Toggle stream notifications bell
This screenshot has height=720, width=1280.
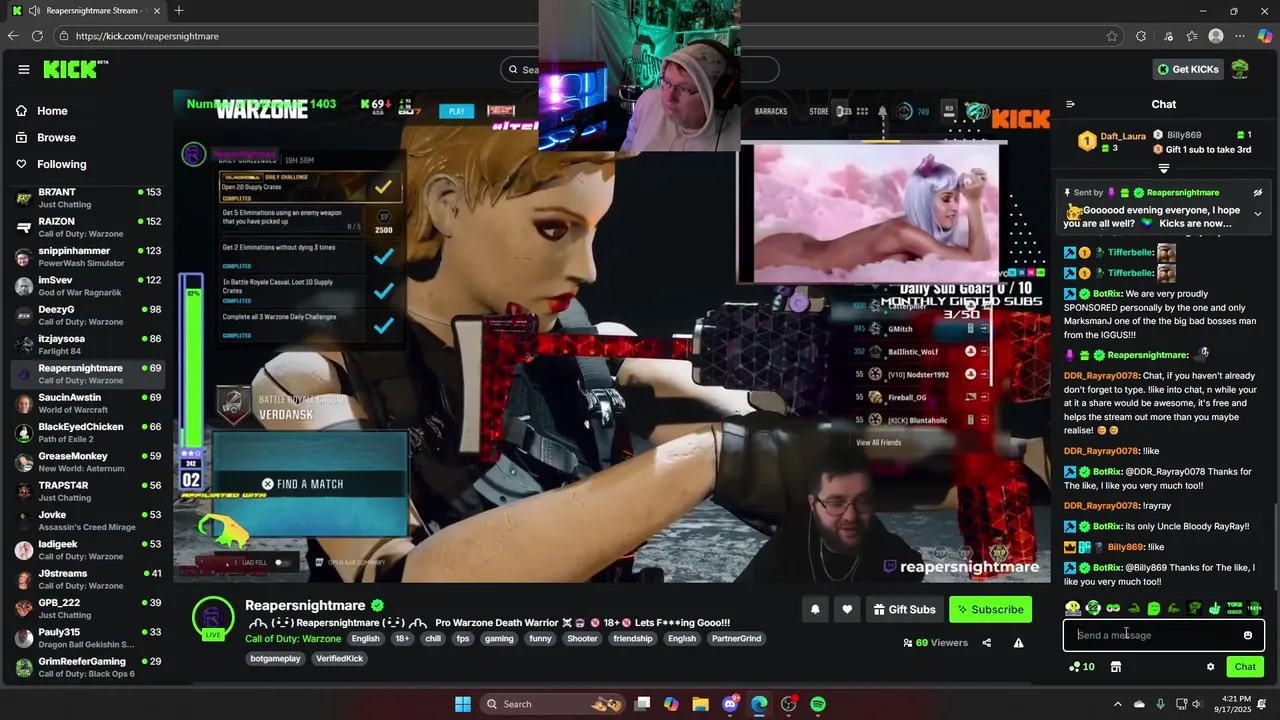coord(815,609)
